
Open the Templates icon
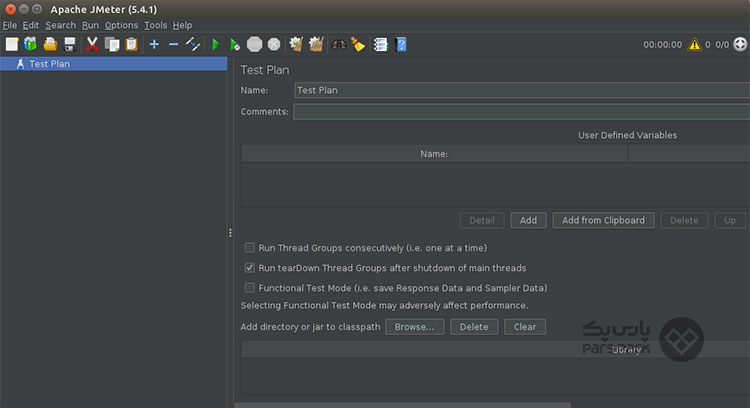point(31,44)
